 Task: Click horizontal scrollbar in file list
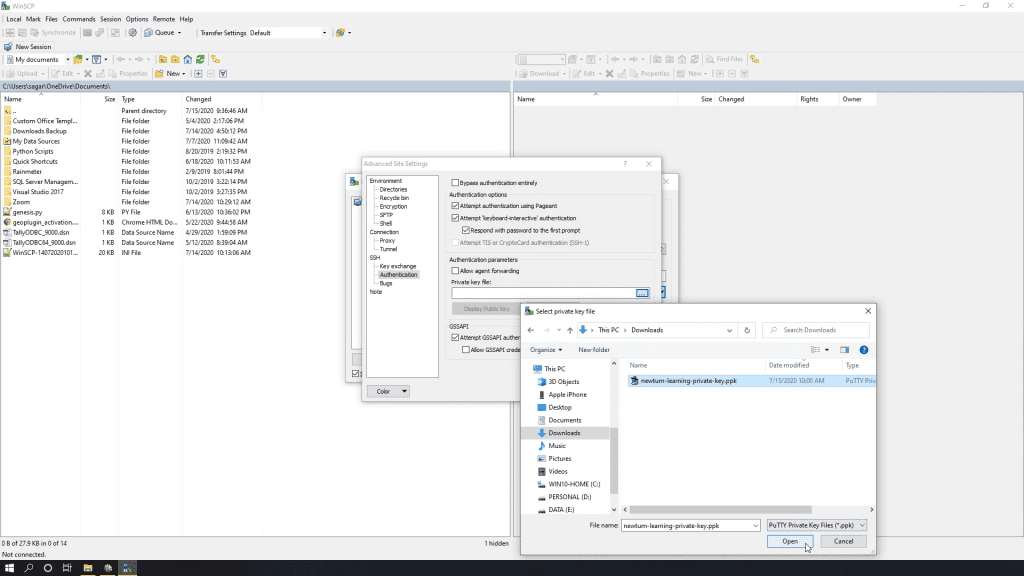(x=720, y=510)
